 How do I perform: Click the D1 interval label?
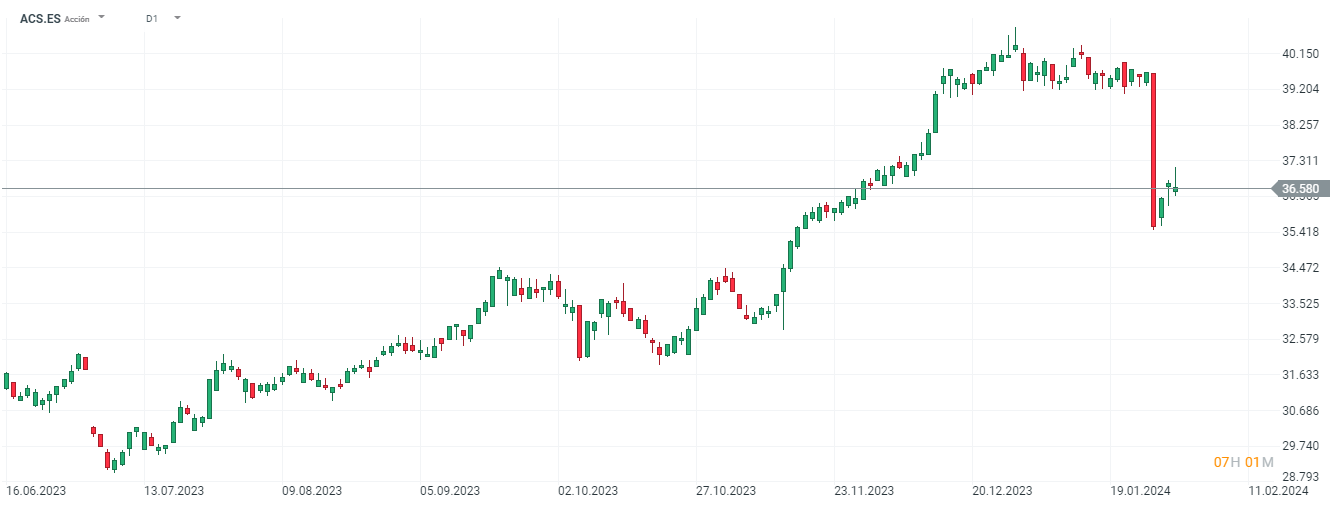click(151, 18)
